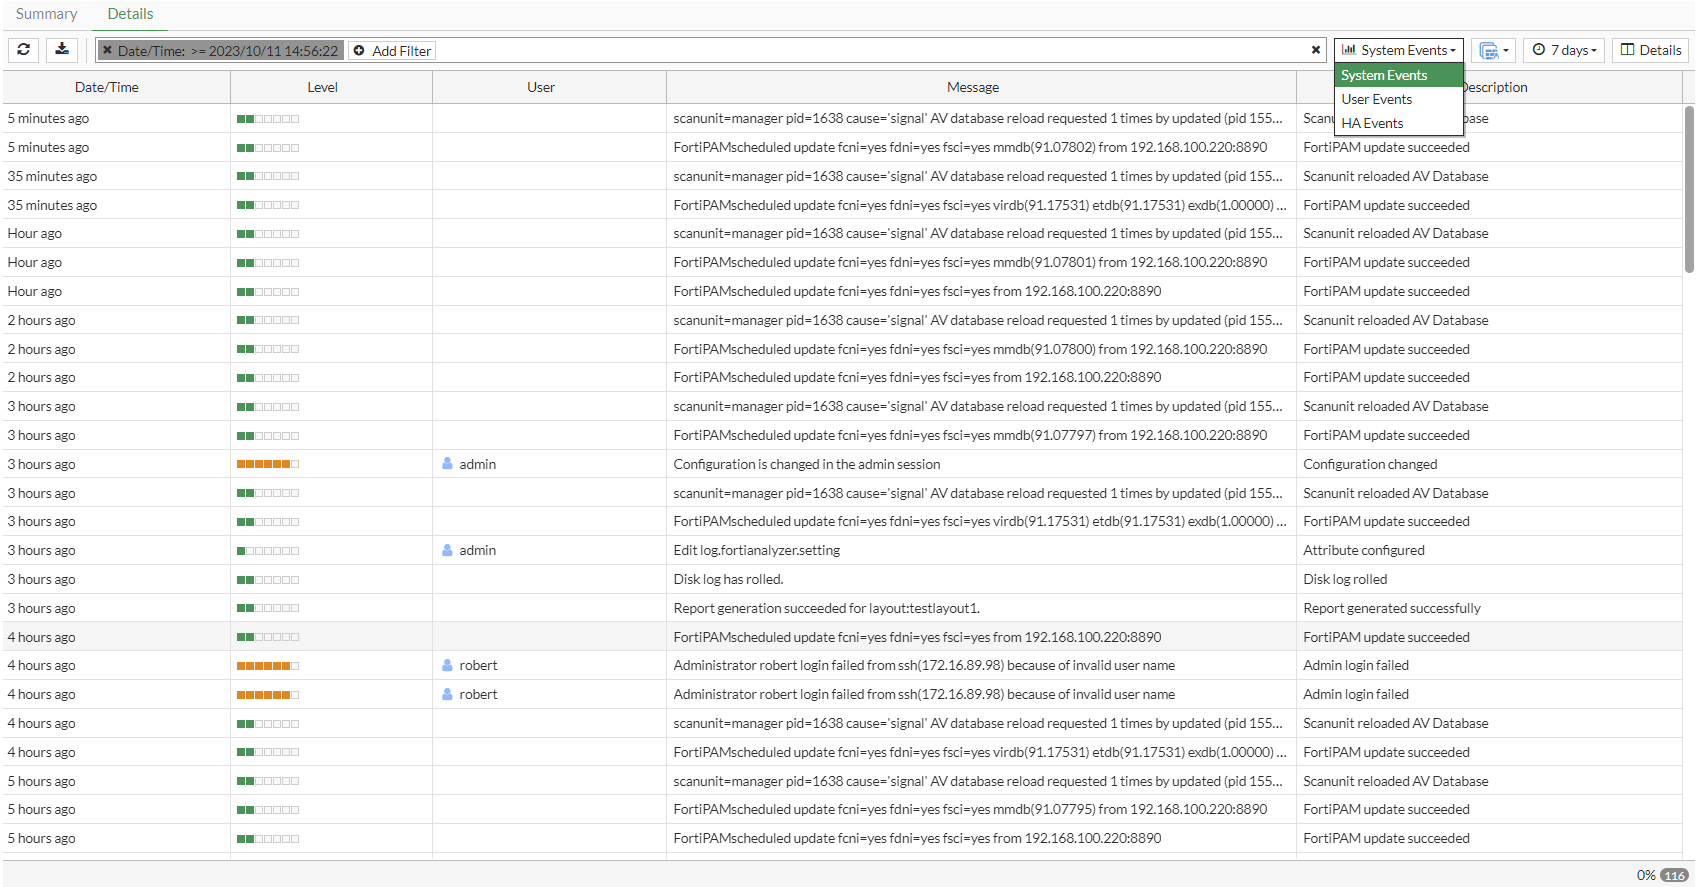Image resolution: width=1697 pixels, height=887 pixels.
Task: Sort by the Level column header
Action: (x=332, y=87)
